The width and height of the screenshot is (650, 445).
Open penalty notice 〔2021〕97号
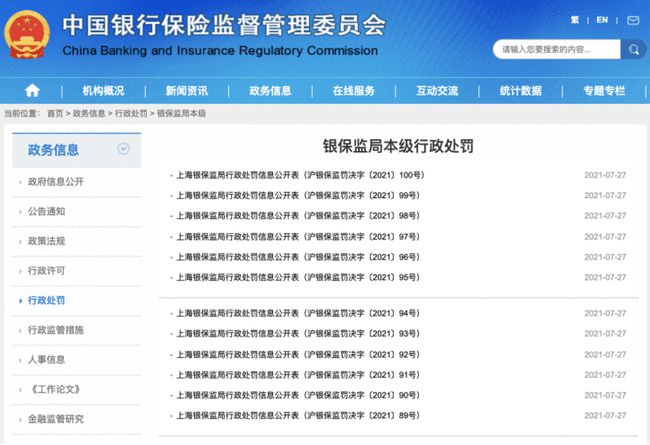(298, 237)
